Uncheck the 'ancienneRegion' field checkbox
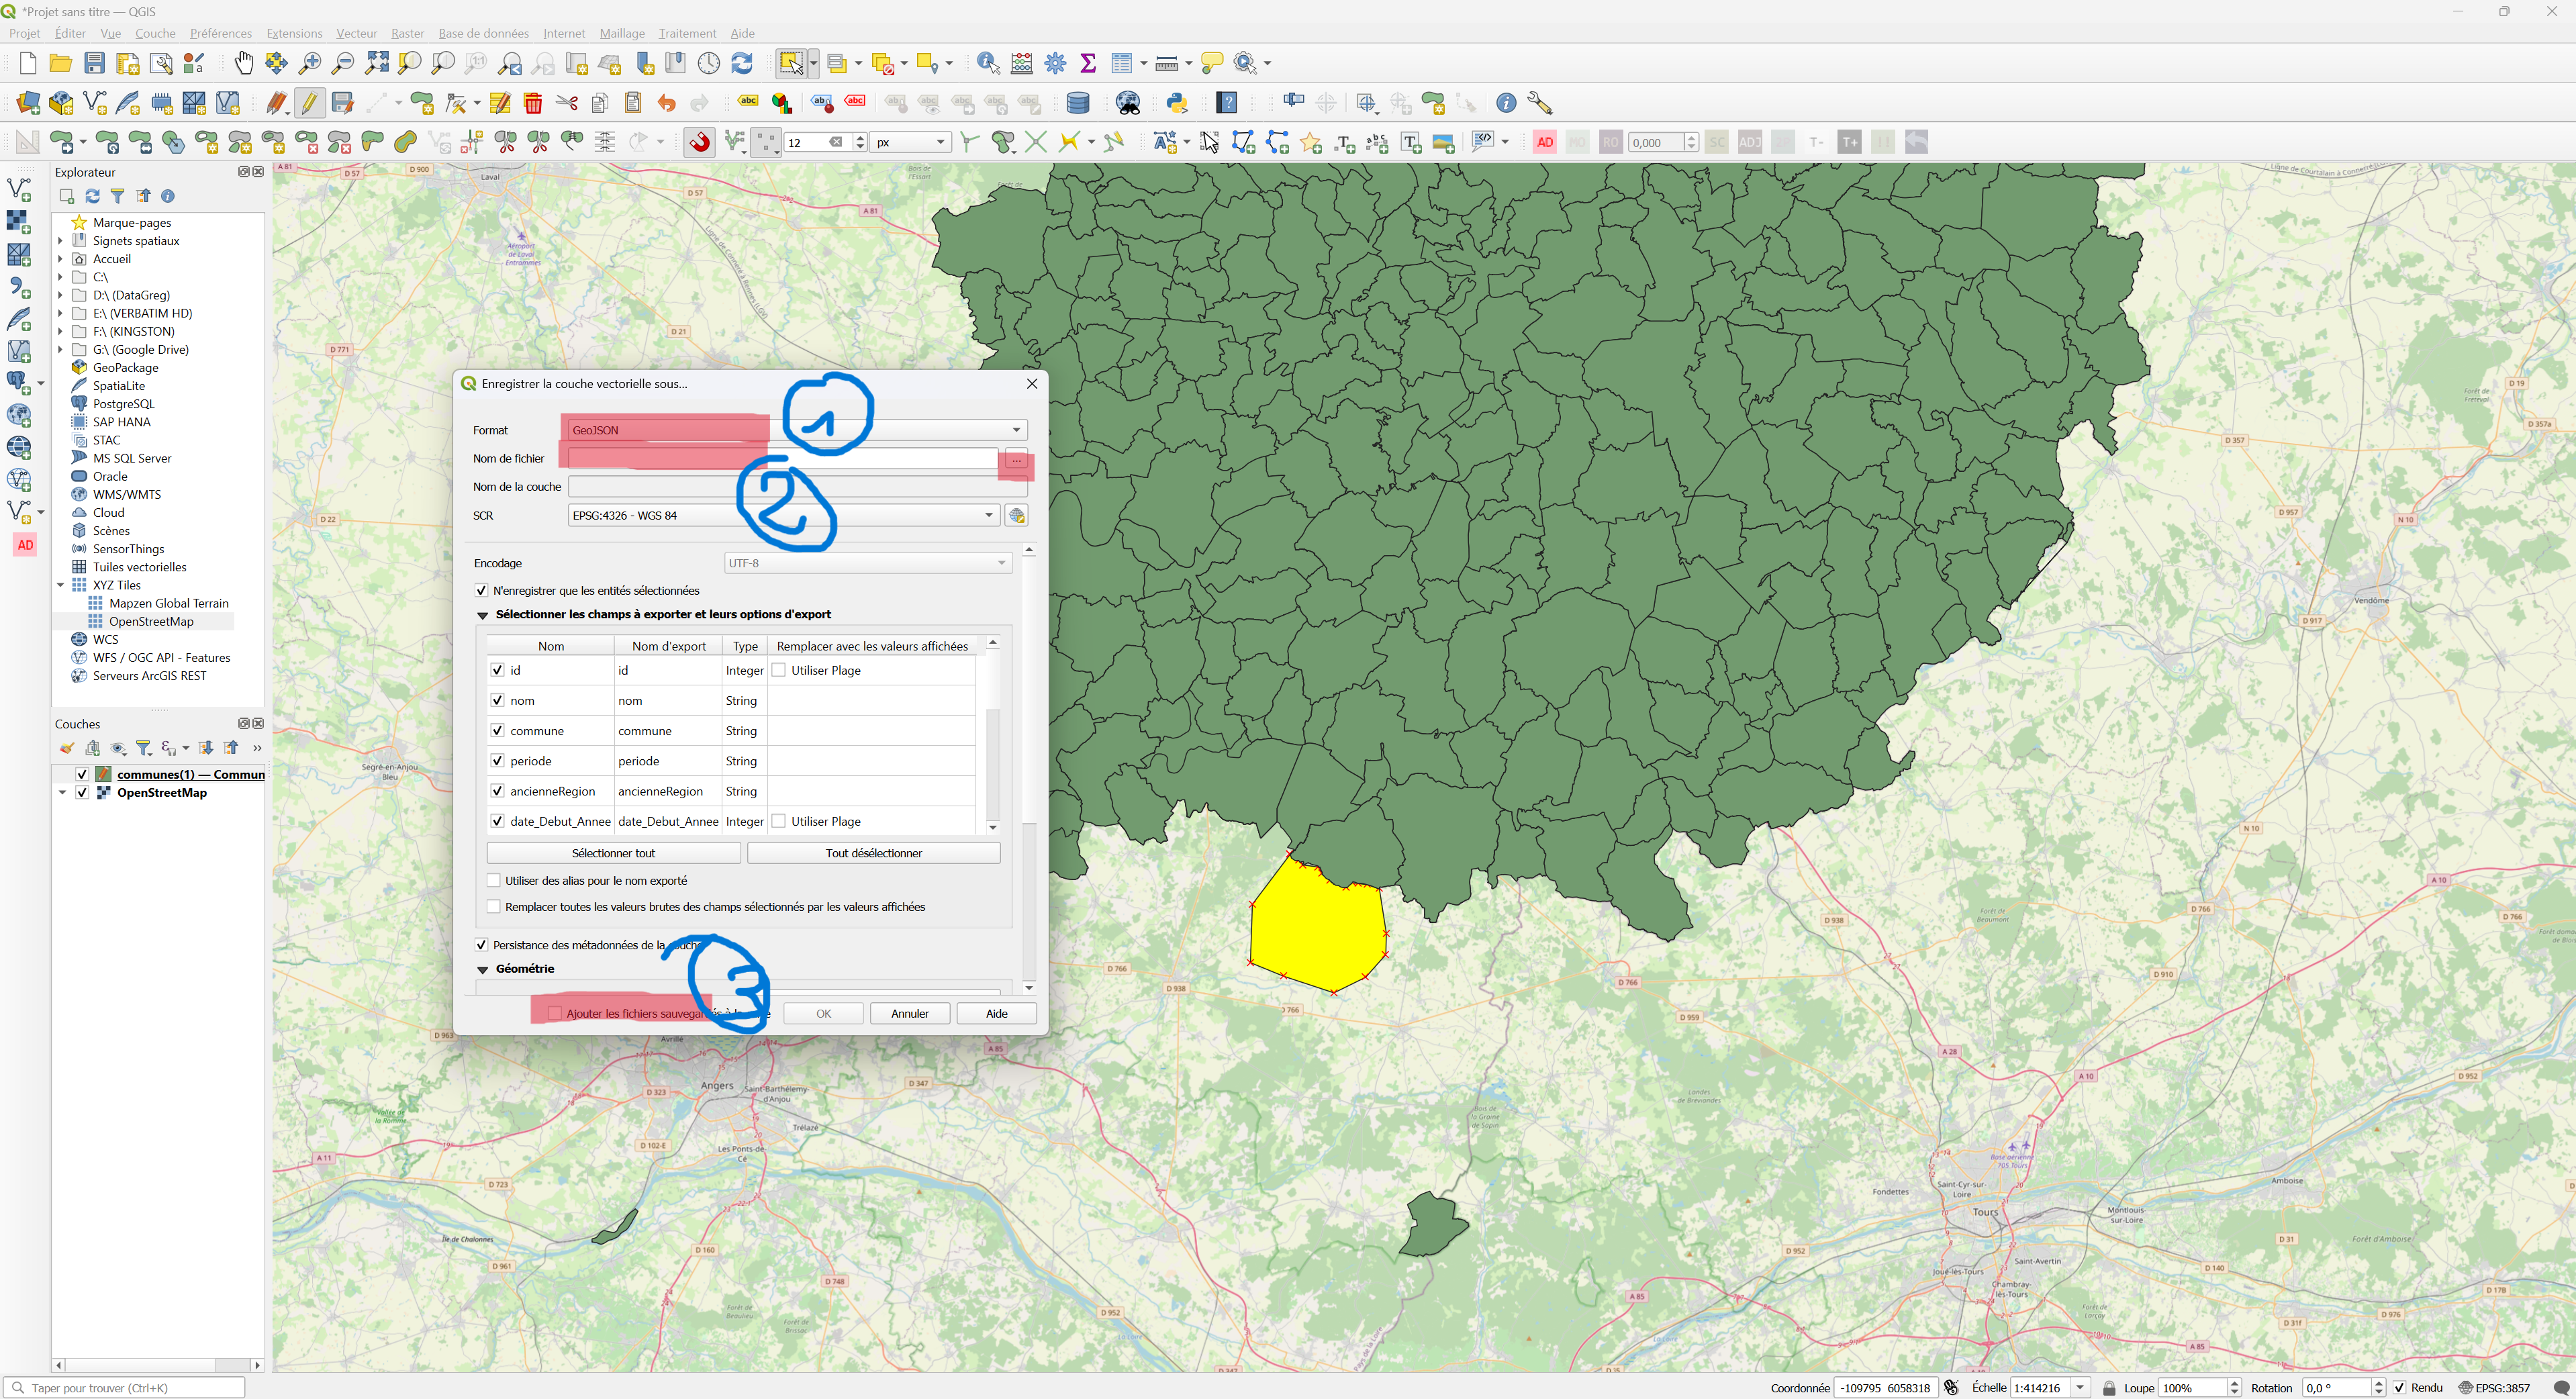The width and height of the screenshot is (2576, 1399). [x=498, y=792]
